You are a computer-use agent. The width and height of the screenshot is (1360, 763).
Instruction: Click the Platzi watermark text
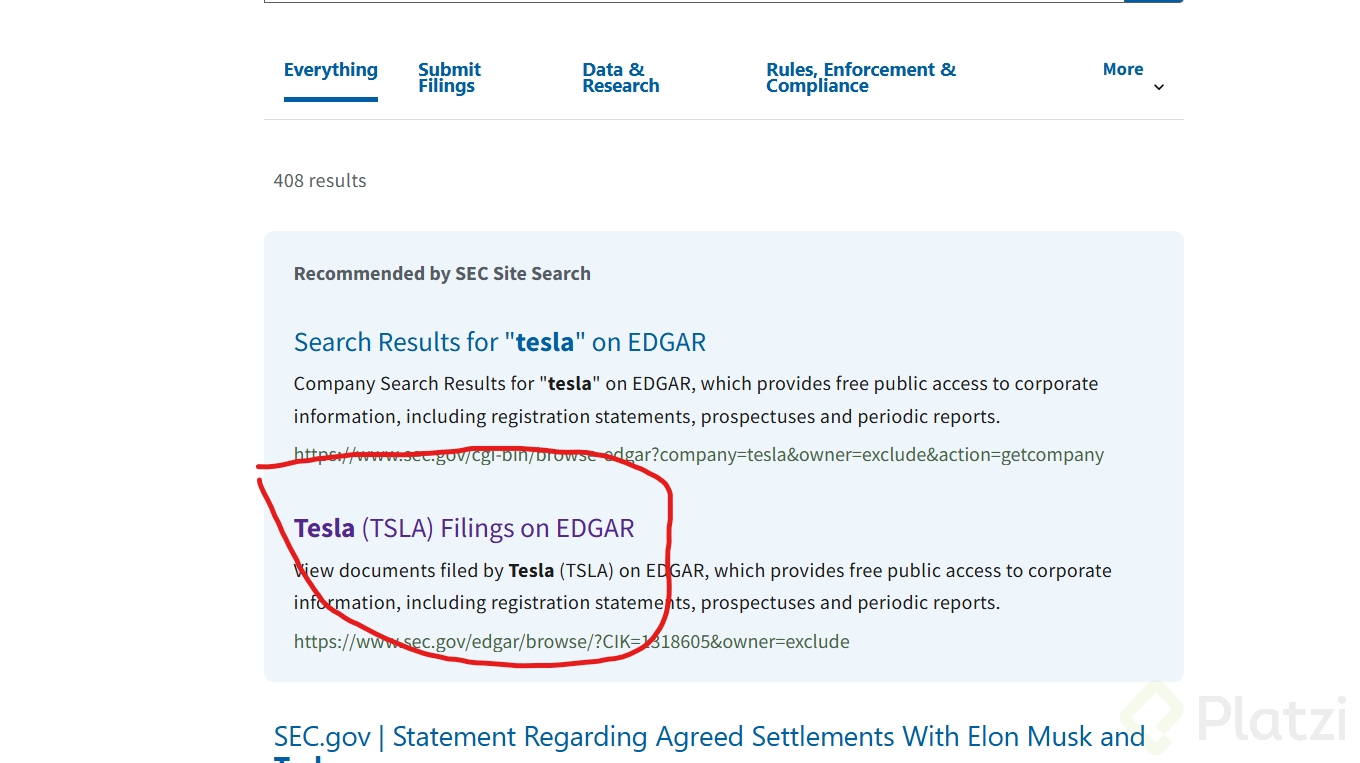(1270, 719)
